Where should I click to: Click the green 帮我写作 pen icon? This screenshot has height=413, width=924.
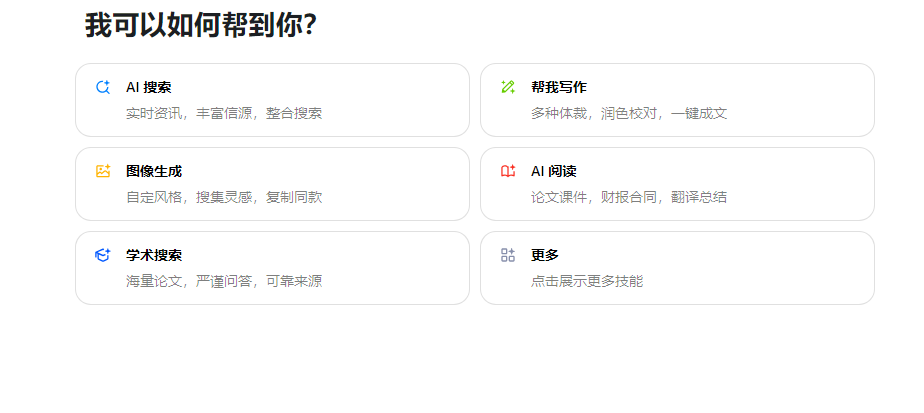(508, 87)
